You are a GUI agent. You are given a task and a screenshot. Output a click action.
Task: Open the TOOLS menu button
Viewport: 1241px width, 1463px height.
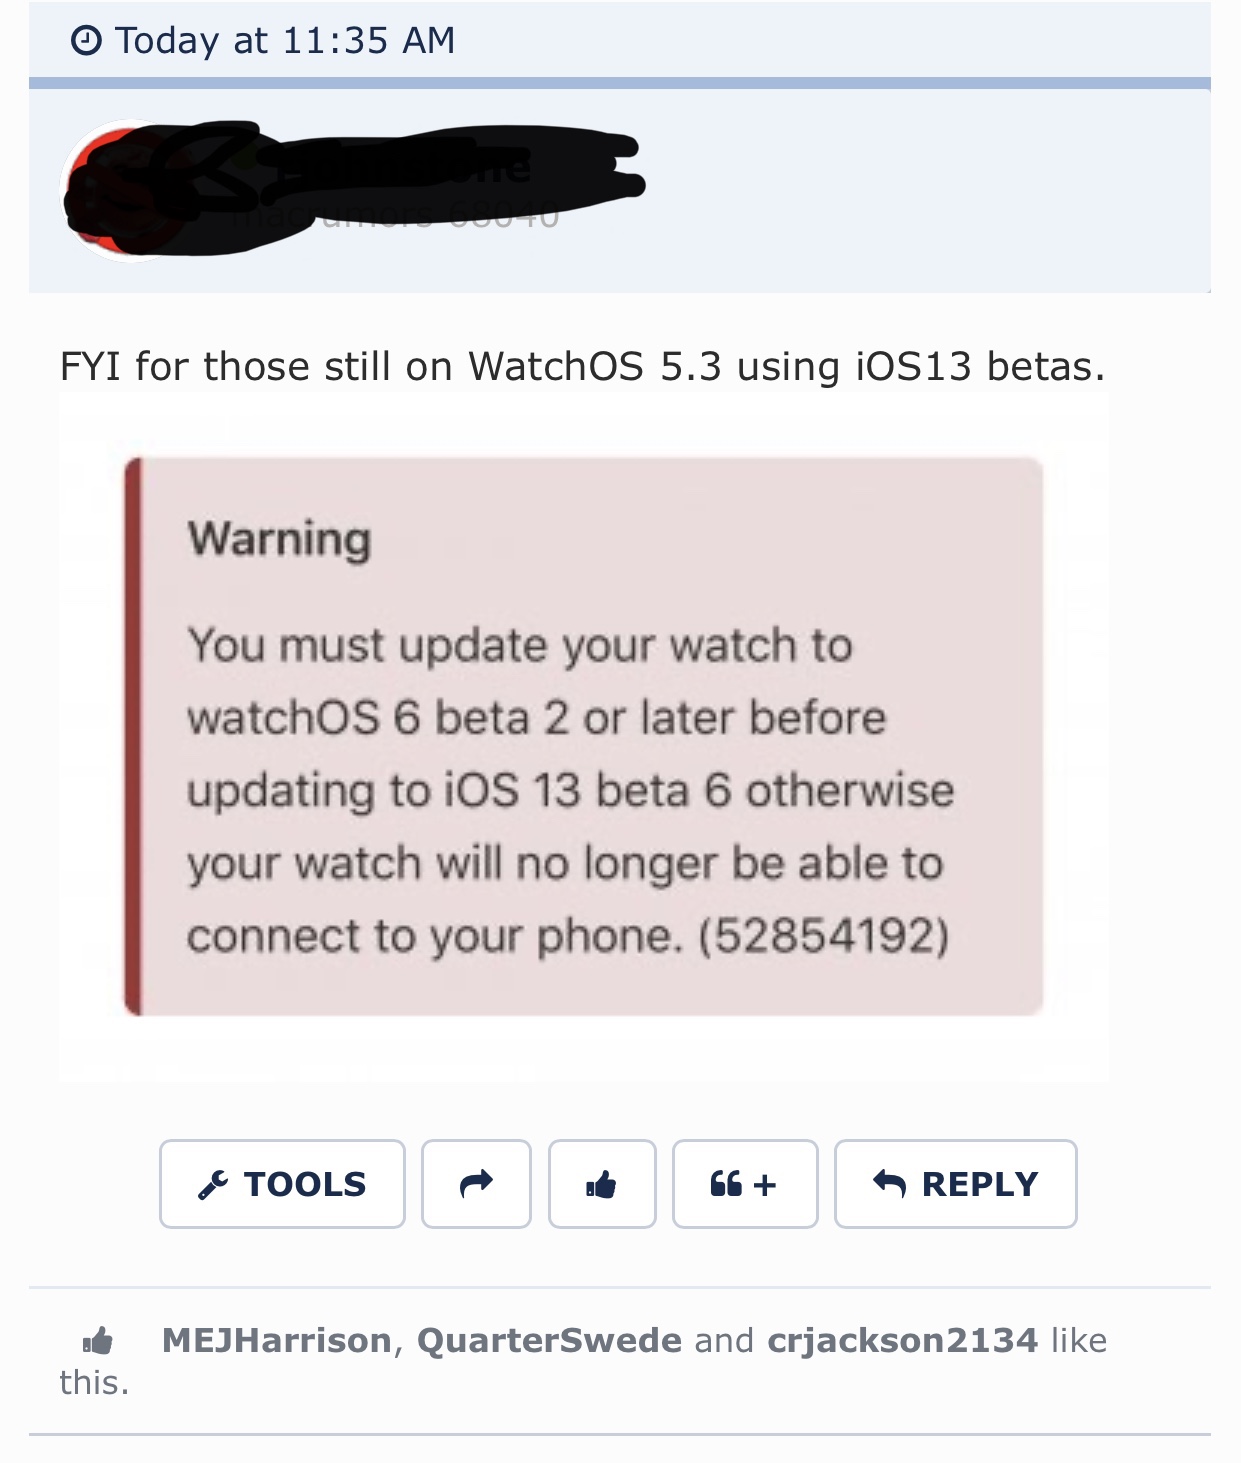tap(282, 1184)
